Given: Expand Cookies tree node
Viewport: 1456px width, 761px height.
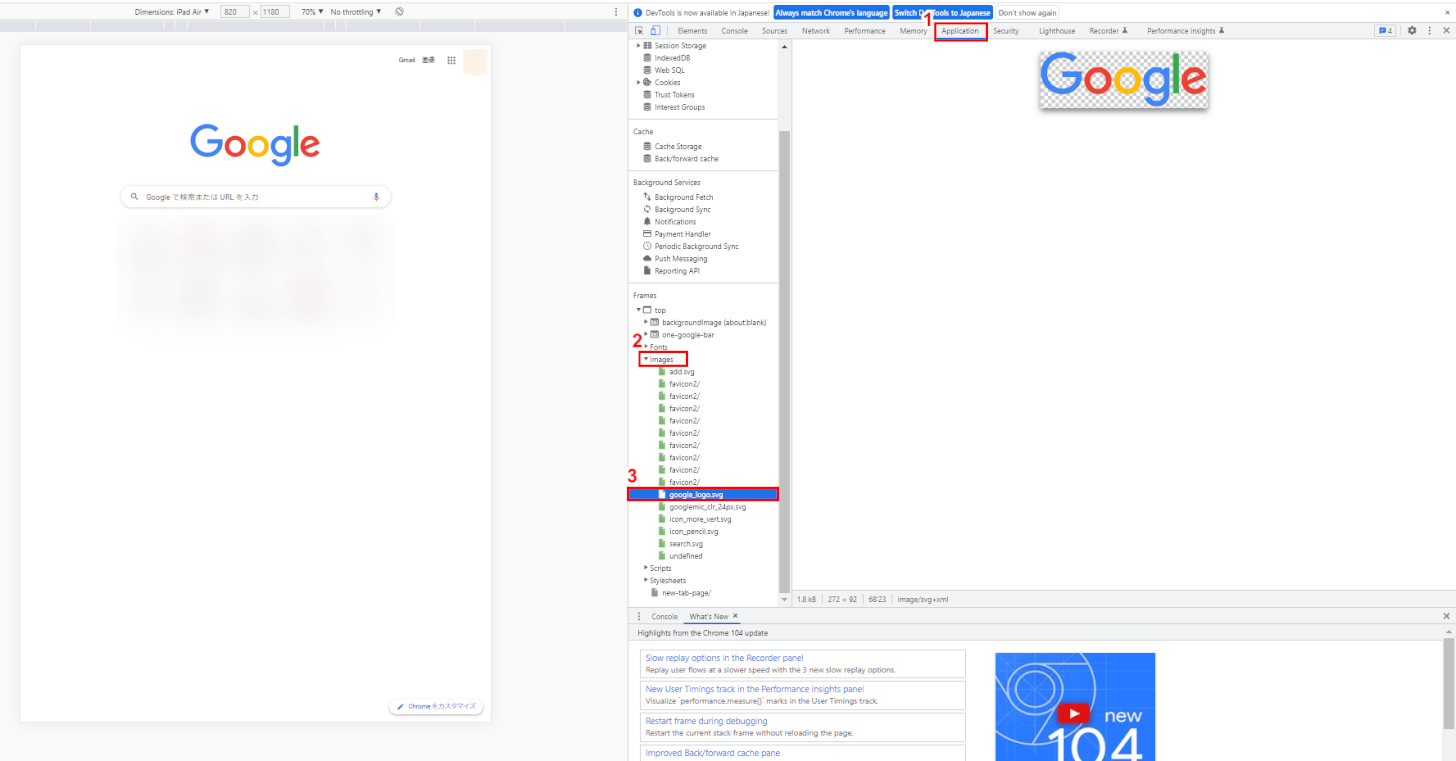Looking at the screenshot, I should pyautogui.click(x=638, y=82).
